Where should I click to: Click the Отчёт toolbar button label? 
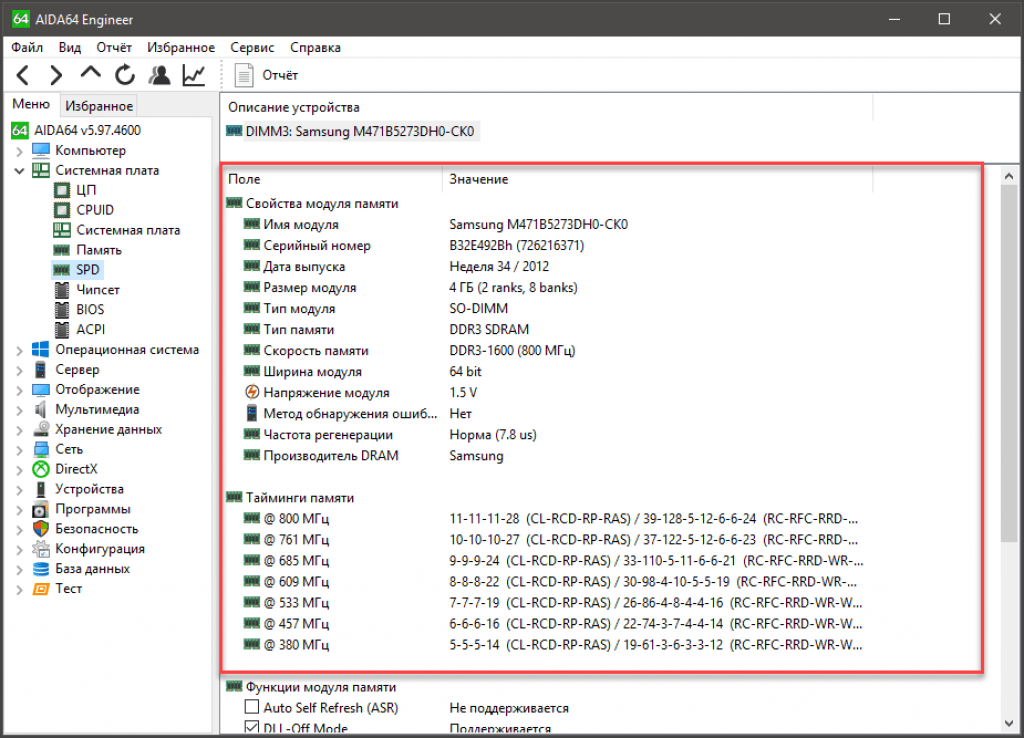coord(280,76)
